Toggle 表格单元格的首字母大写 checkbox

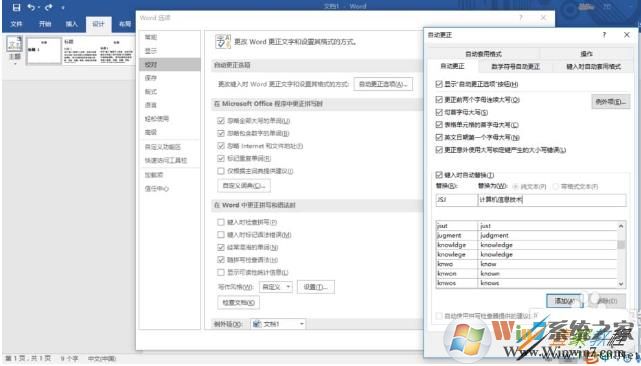click(x=439, y=125)
